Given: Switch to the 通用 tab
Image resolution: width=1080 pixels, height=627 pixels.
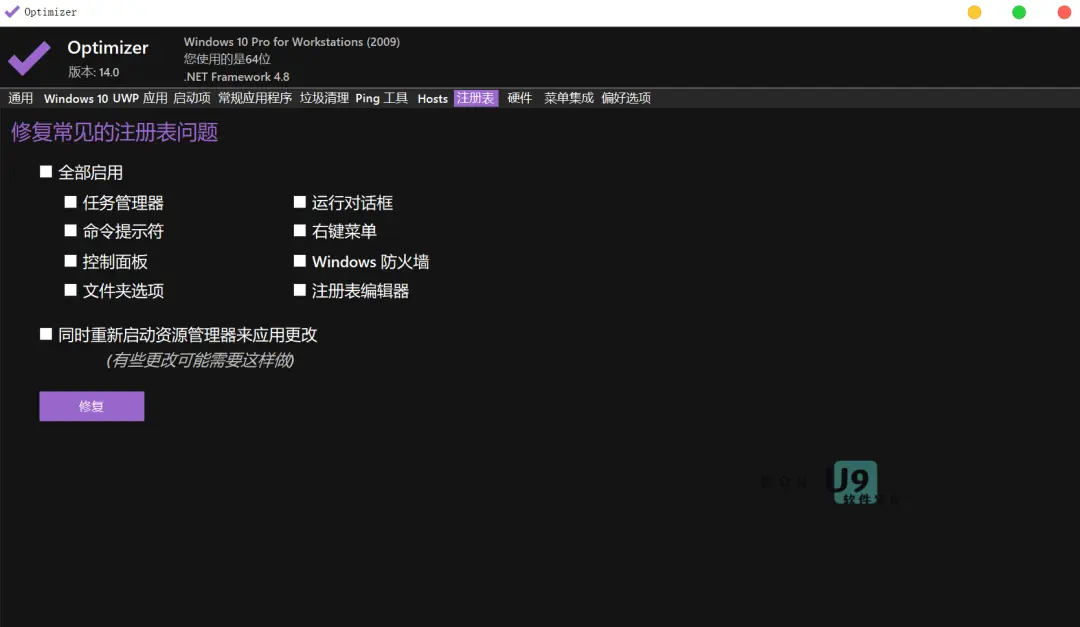Looking at the screenshot, I should click(21, 98).
